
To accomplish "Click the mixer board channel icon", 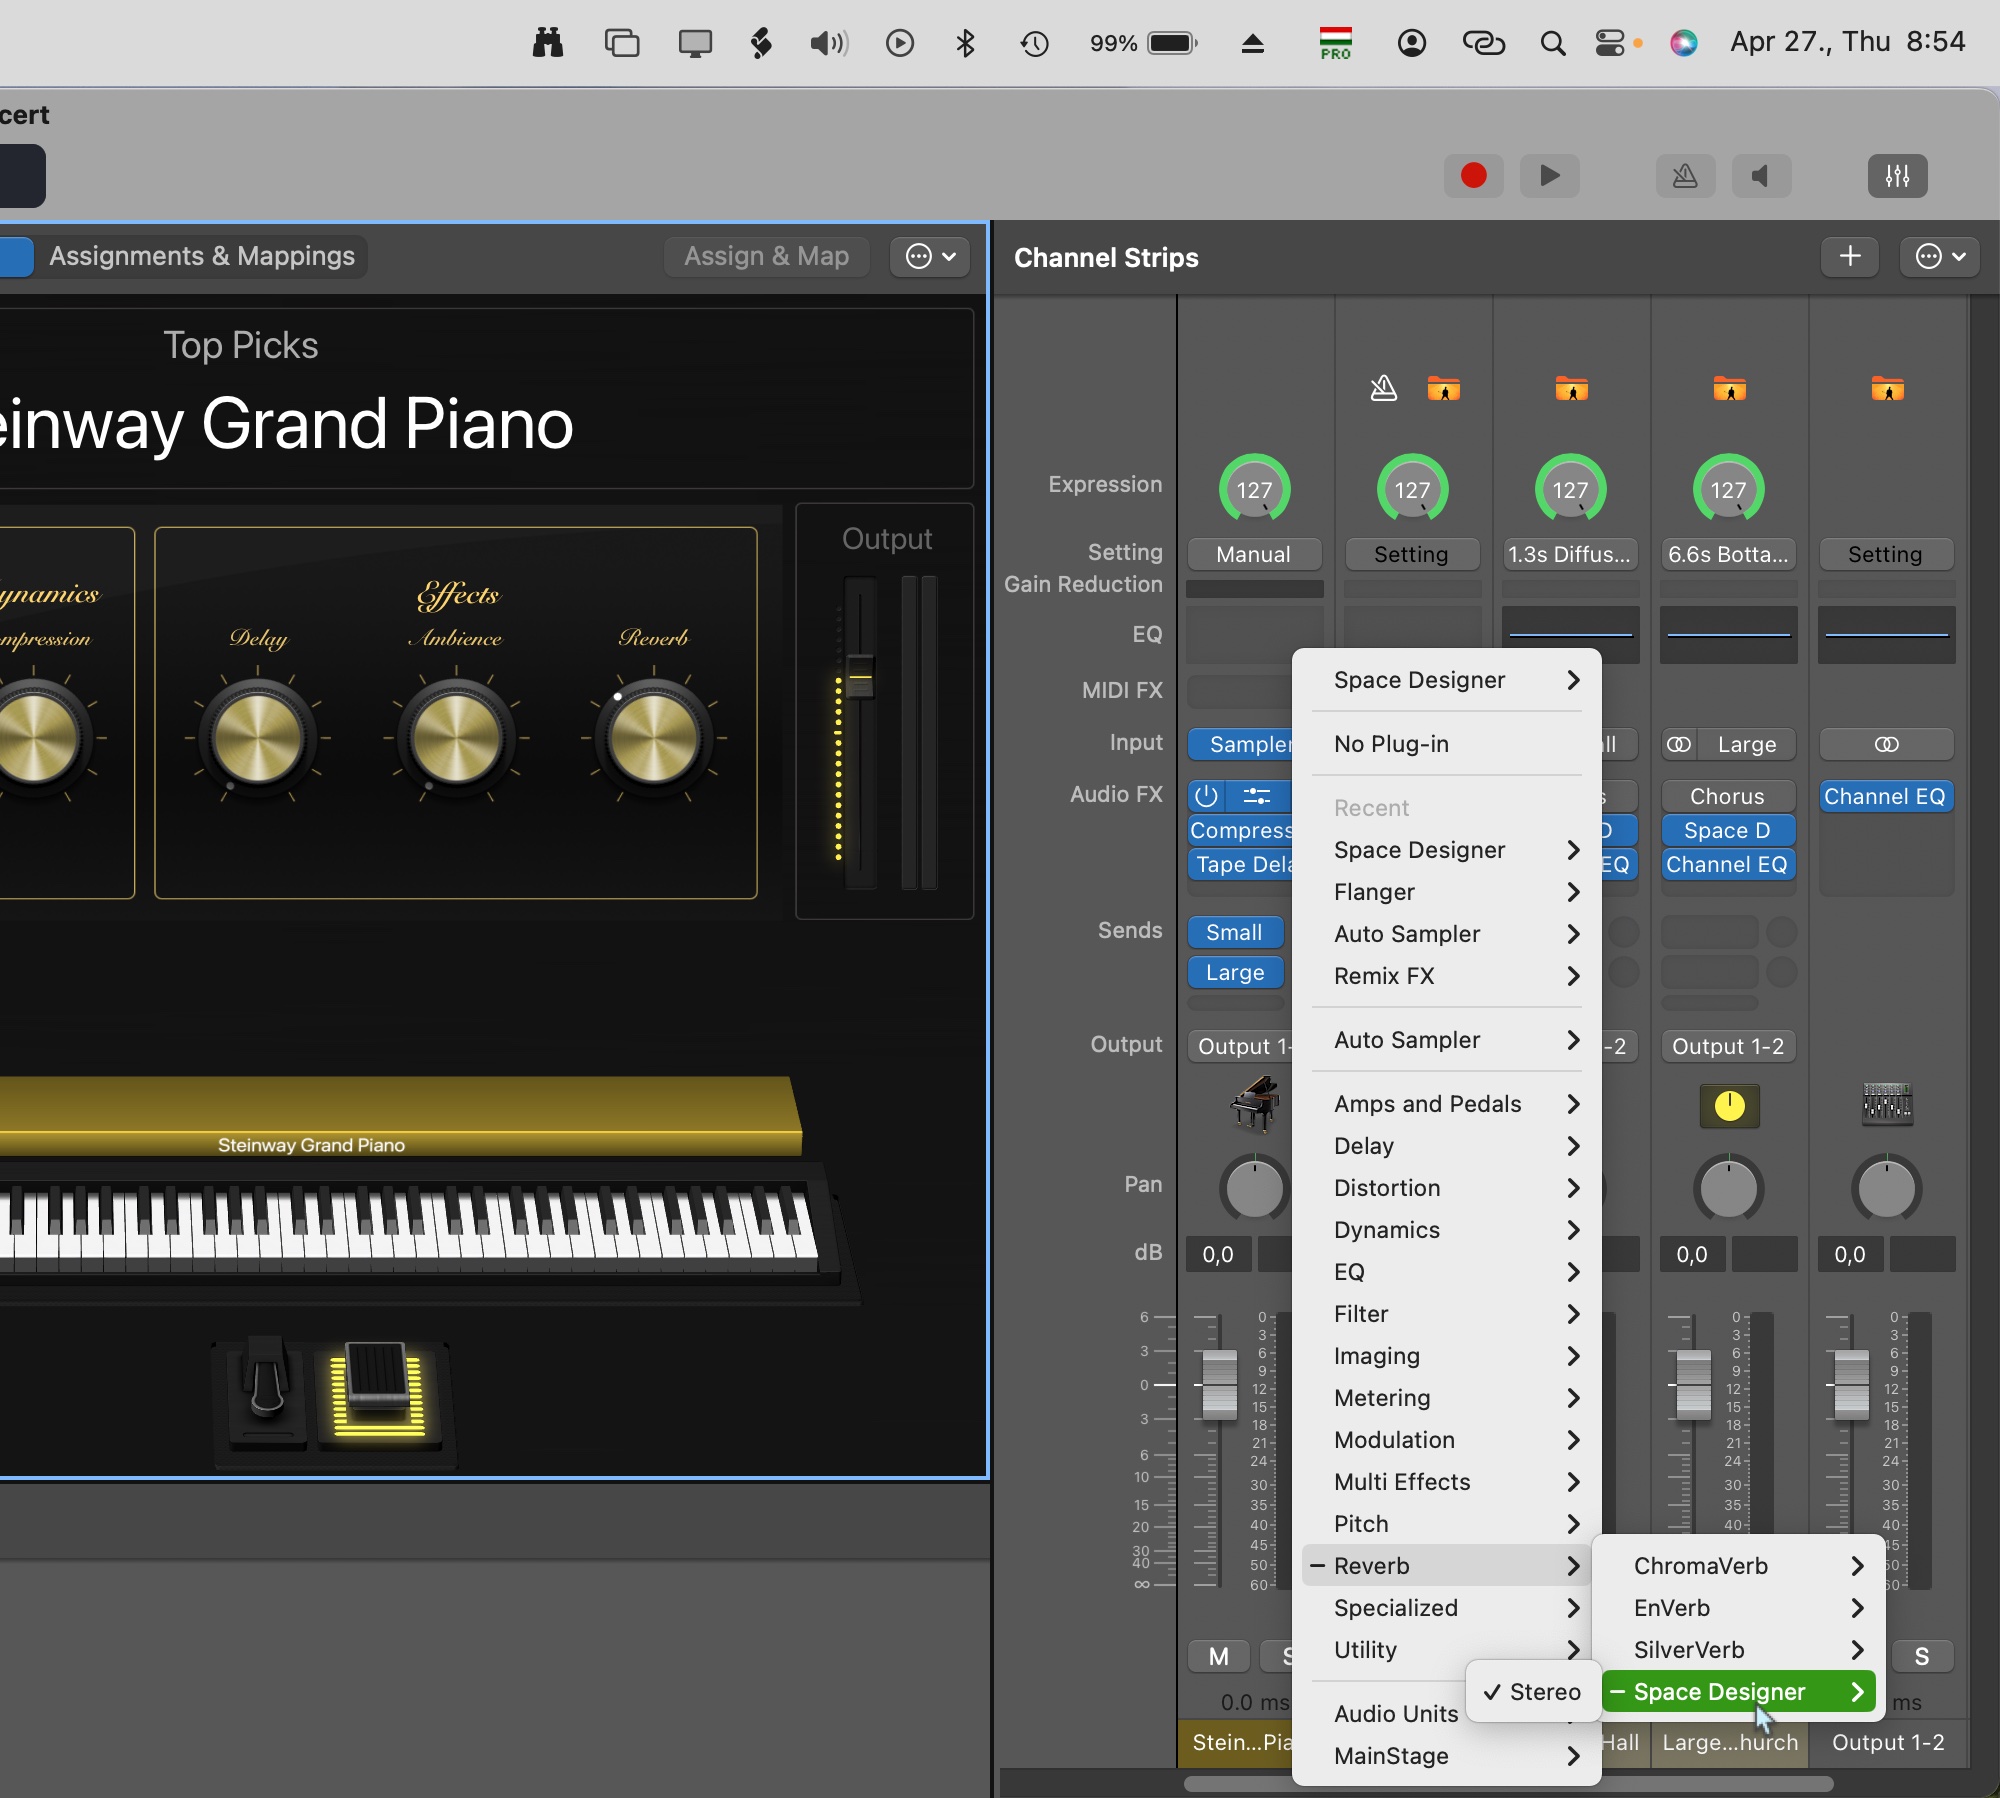I will [1887, 1105].
